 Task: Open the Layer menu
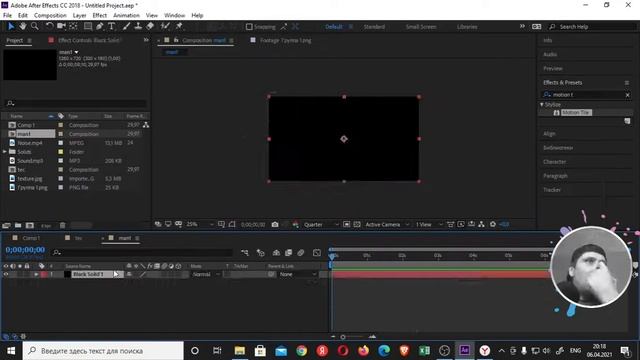(79, 16)
